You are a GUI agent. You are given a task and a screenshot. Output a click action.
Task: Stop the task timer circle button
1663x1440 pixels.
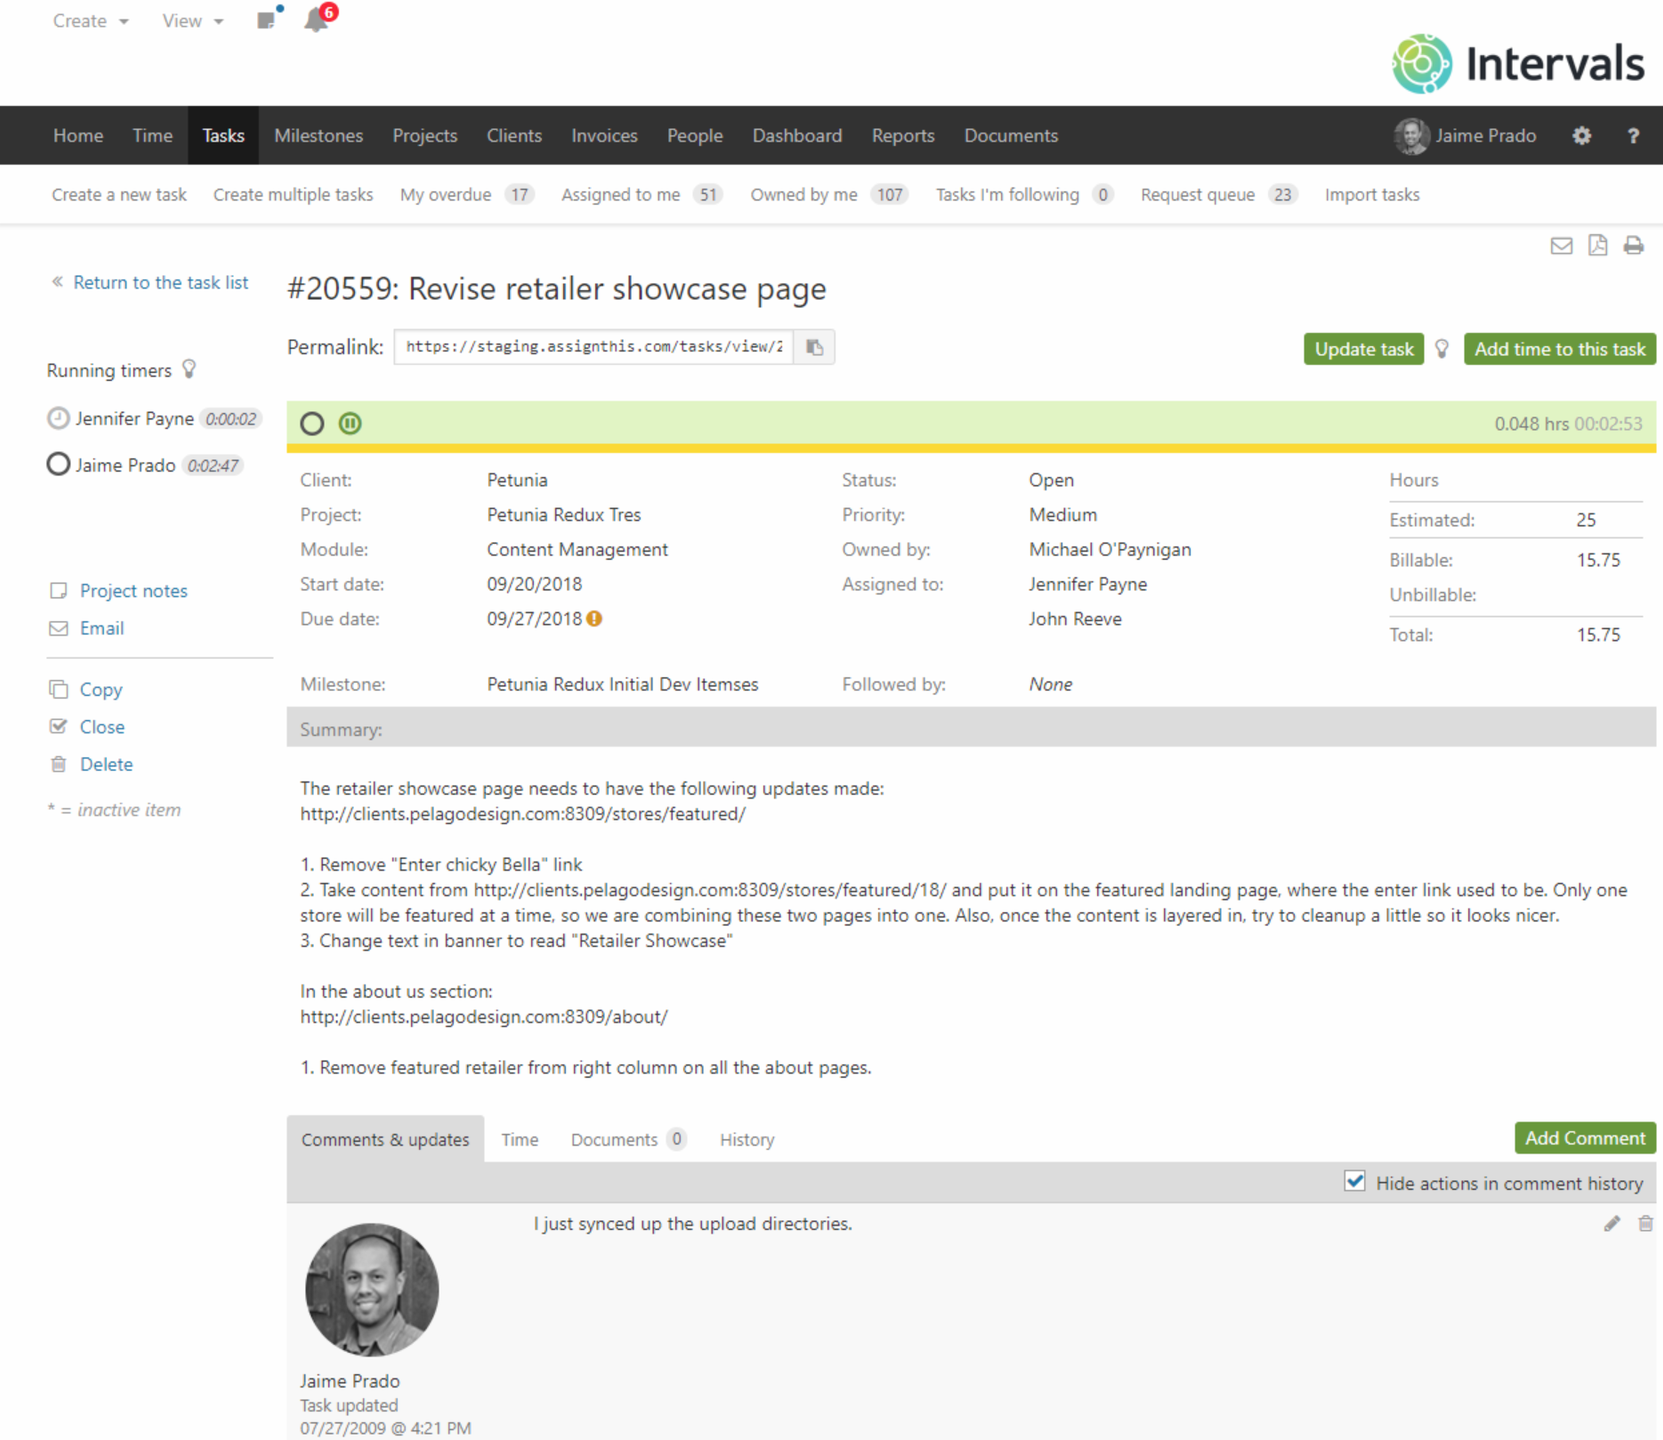[312, 424]
